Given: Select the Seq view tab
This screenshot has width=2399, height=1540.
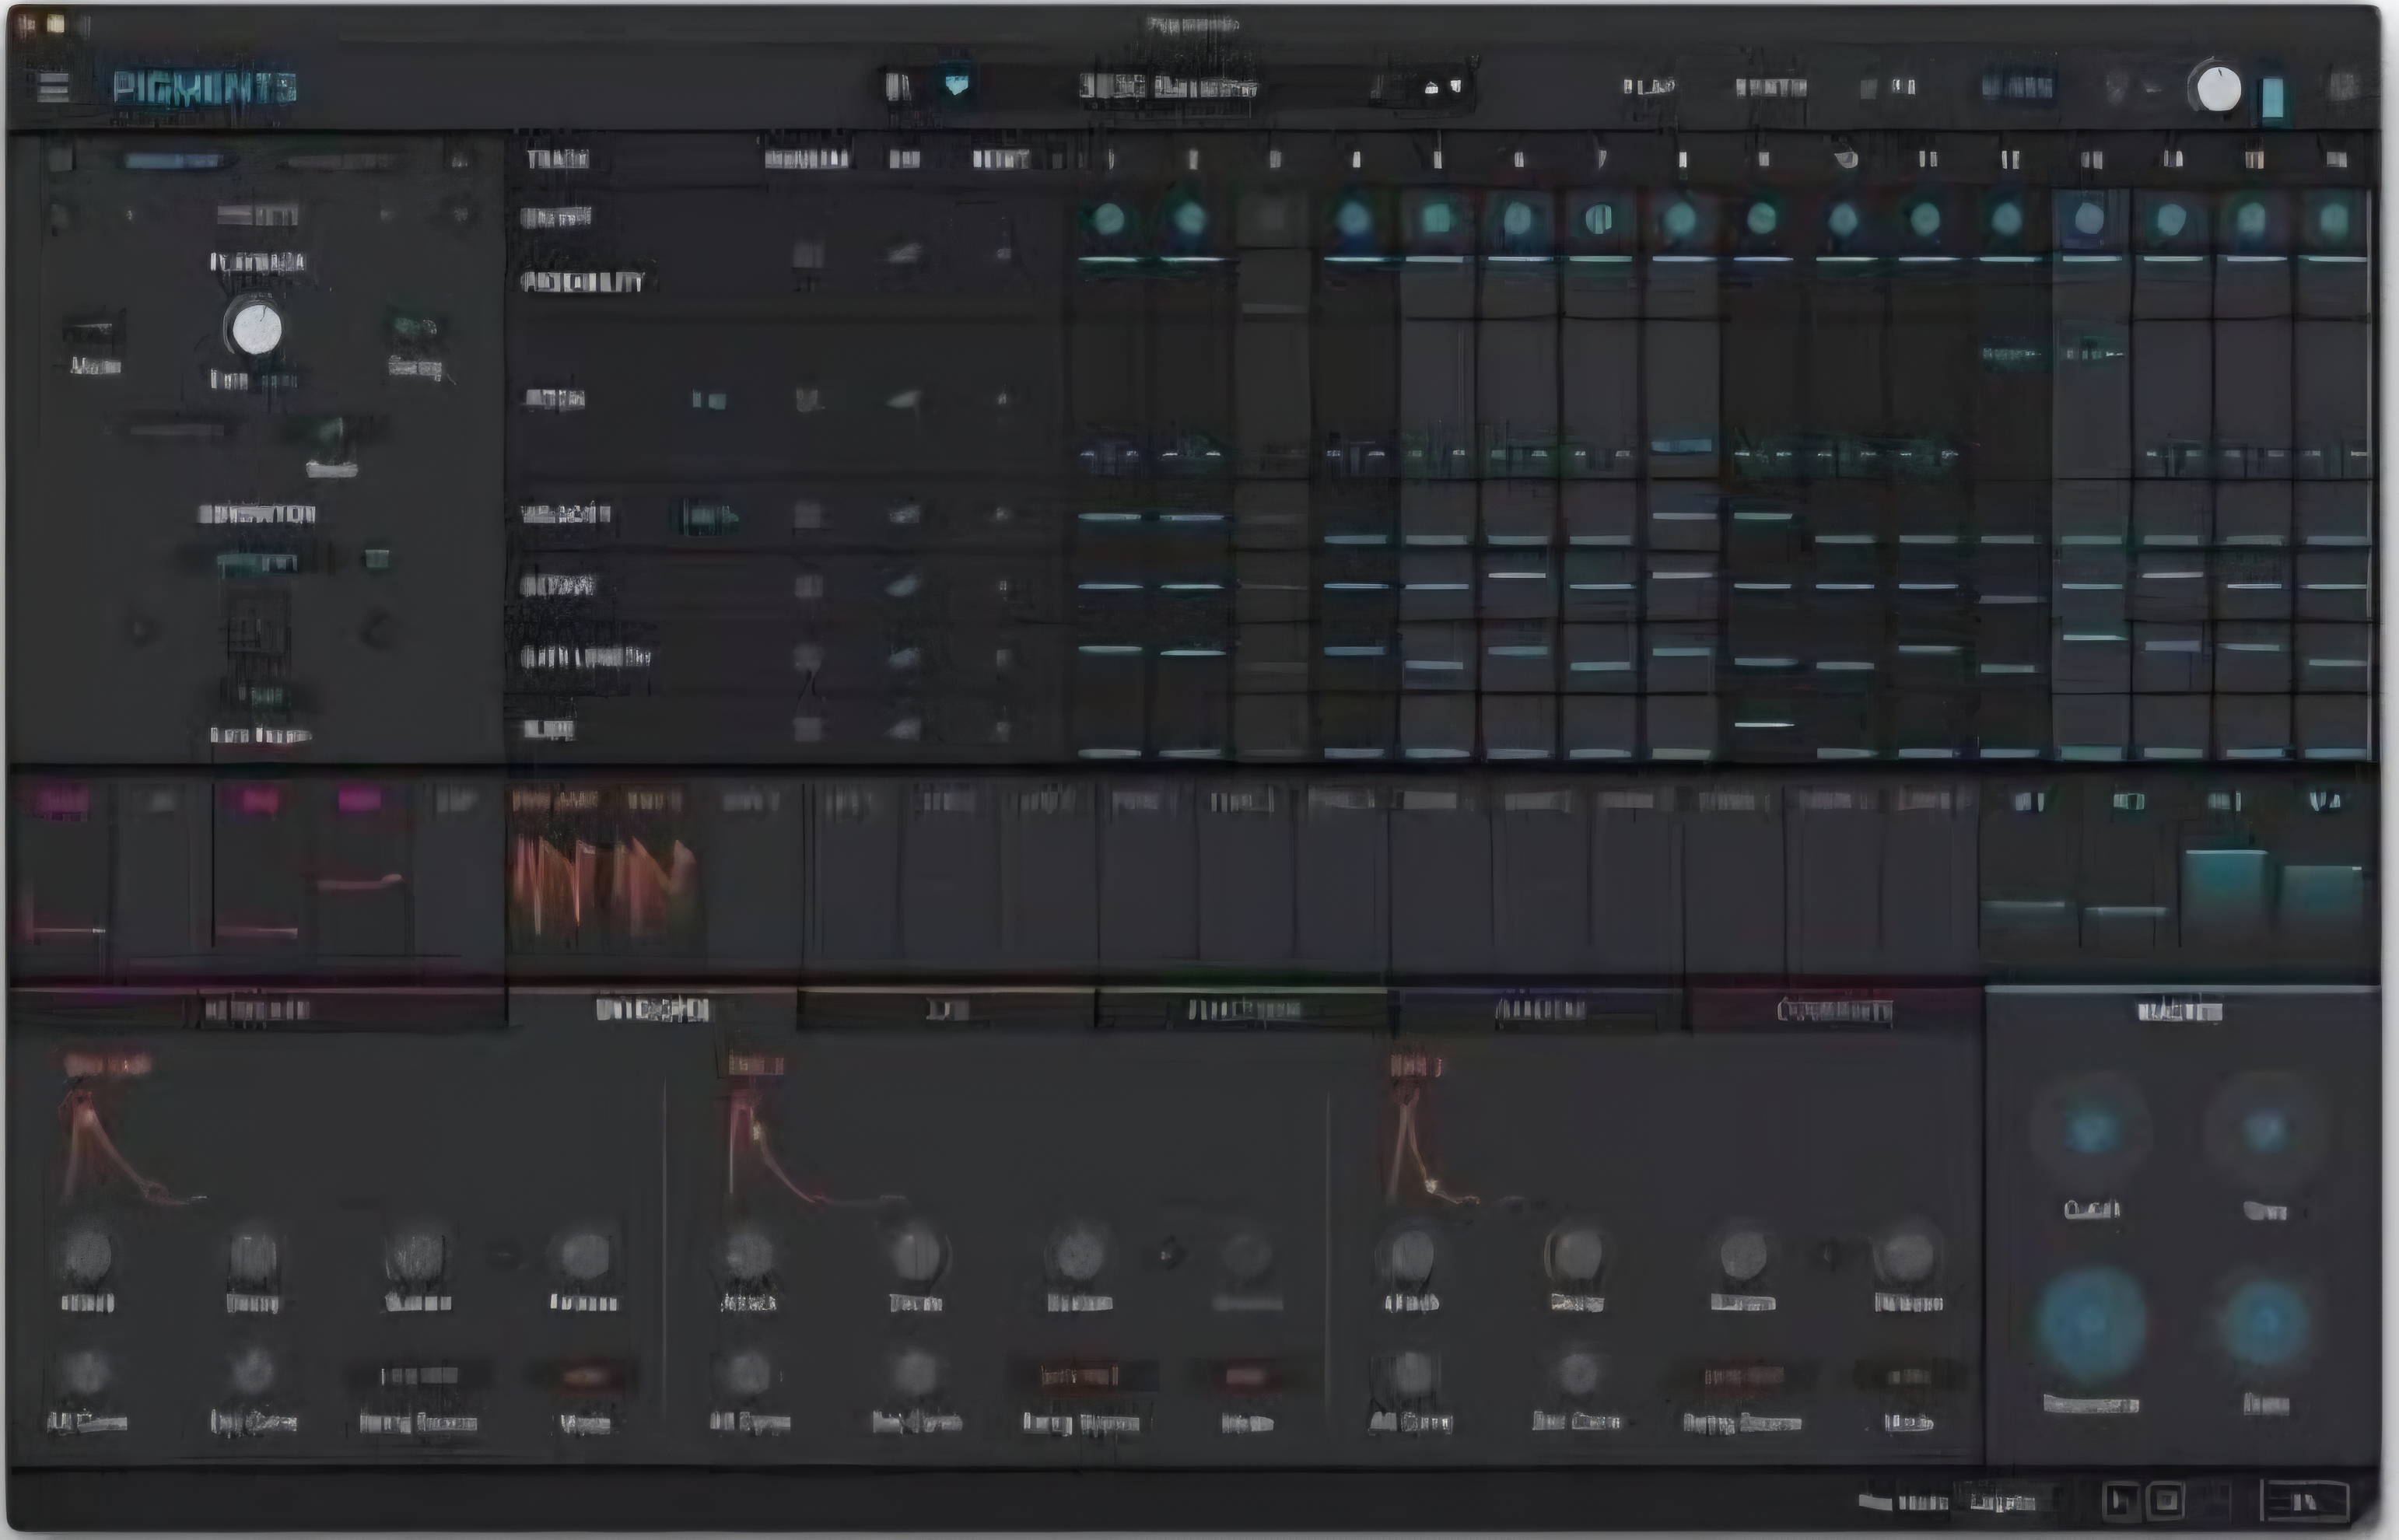Looking at the screenshot, I should [2017, 87].
